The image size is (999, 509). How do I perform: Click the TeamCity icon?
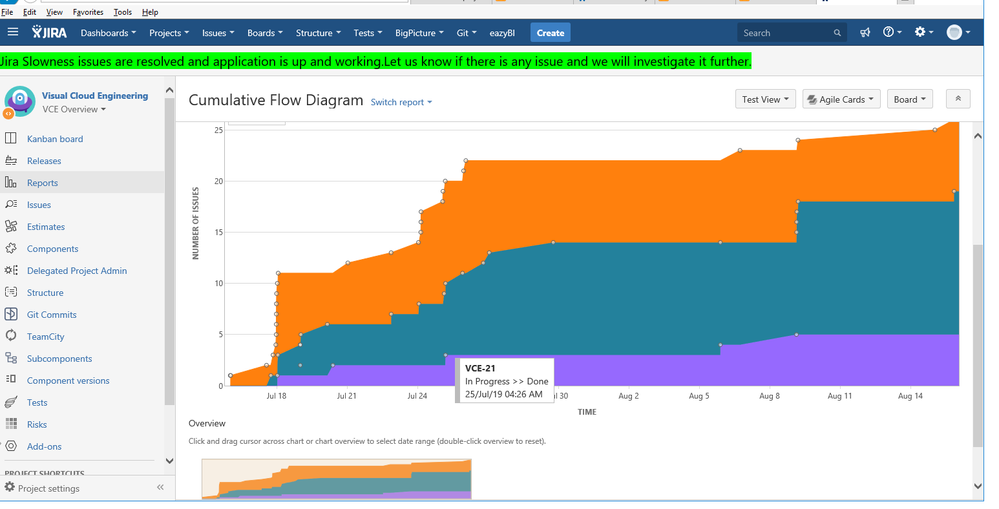11,336
